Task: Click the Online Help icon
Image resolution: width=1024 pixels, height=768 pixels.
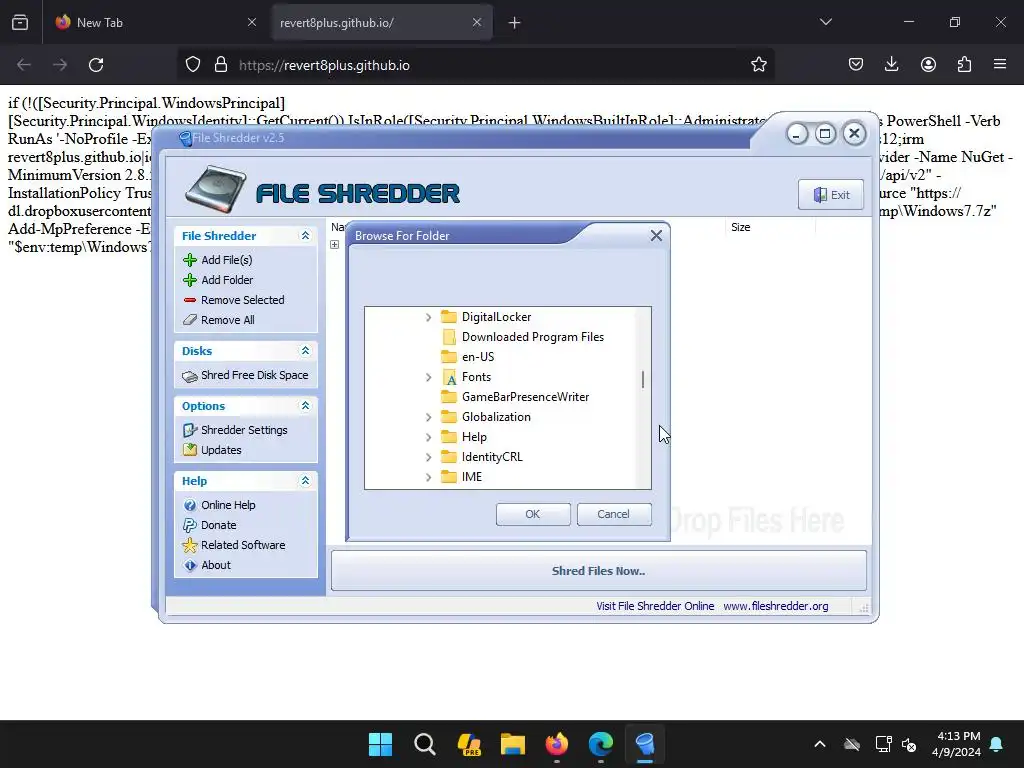Action: point(190,505)
